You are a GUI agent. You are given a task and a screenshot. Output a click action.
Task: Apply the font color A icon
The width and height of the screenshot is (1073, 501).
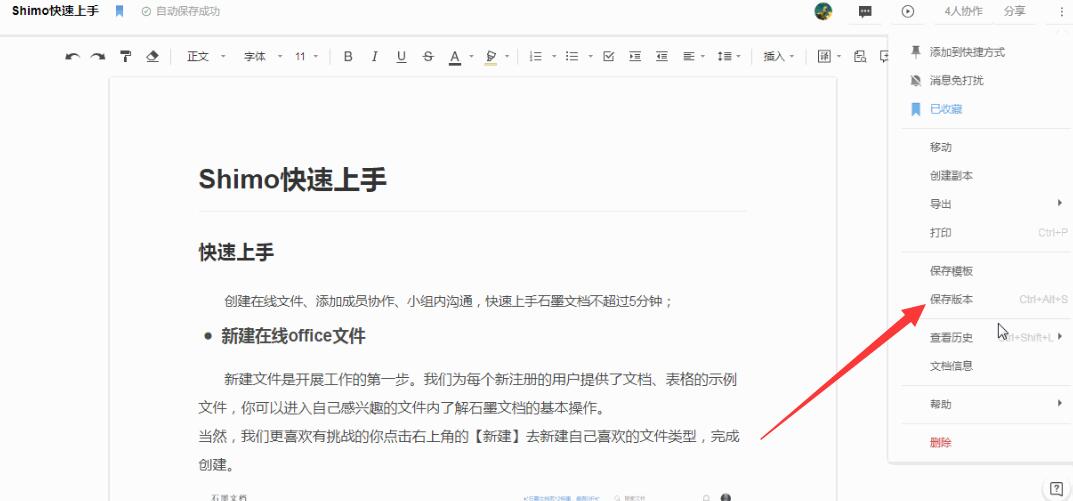[455, 57]
